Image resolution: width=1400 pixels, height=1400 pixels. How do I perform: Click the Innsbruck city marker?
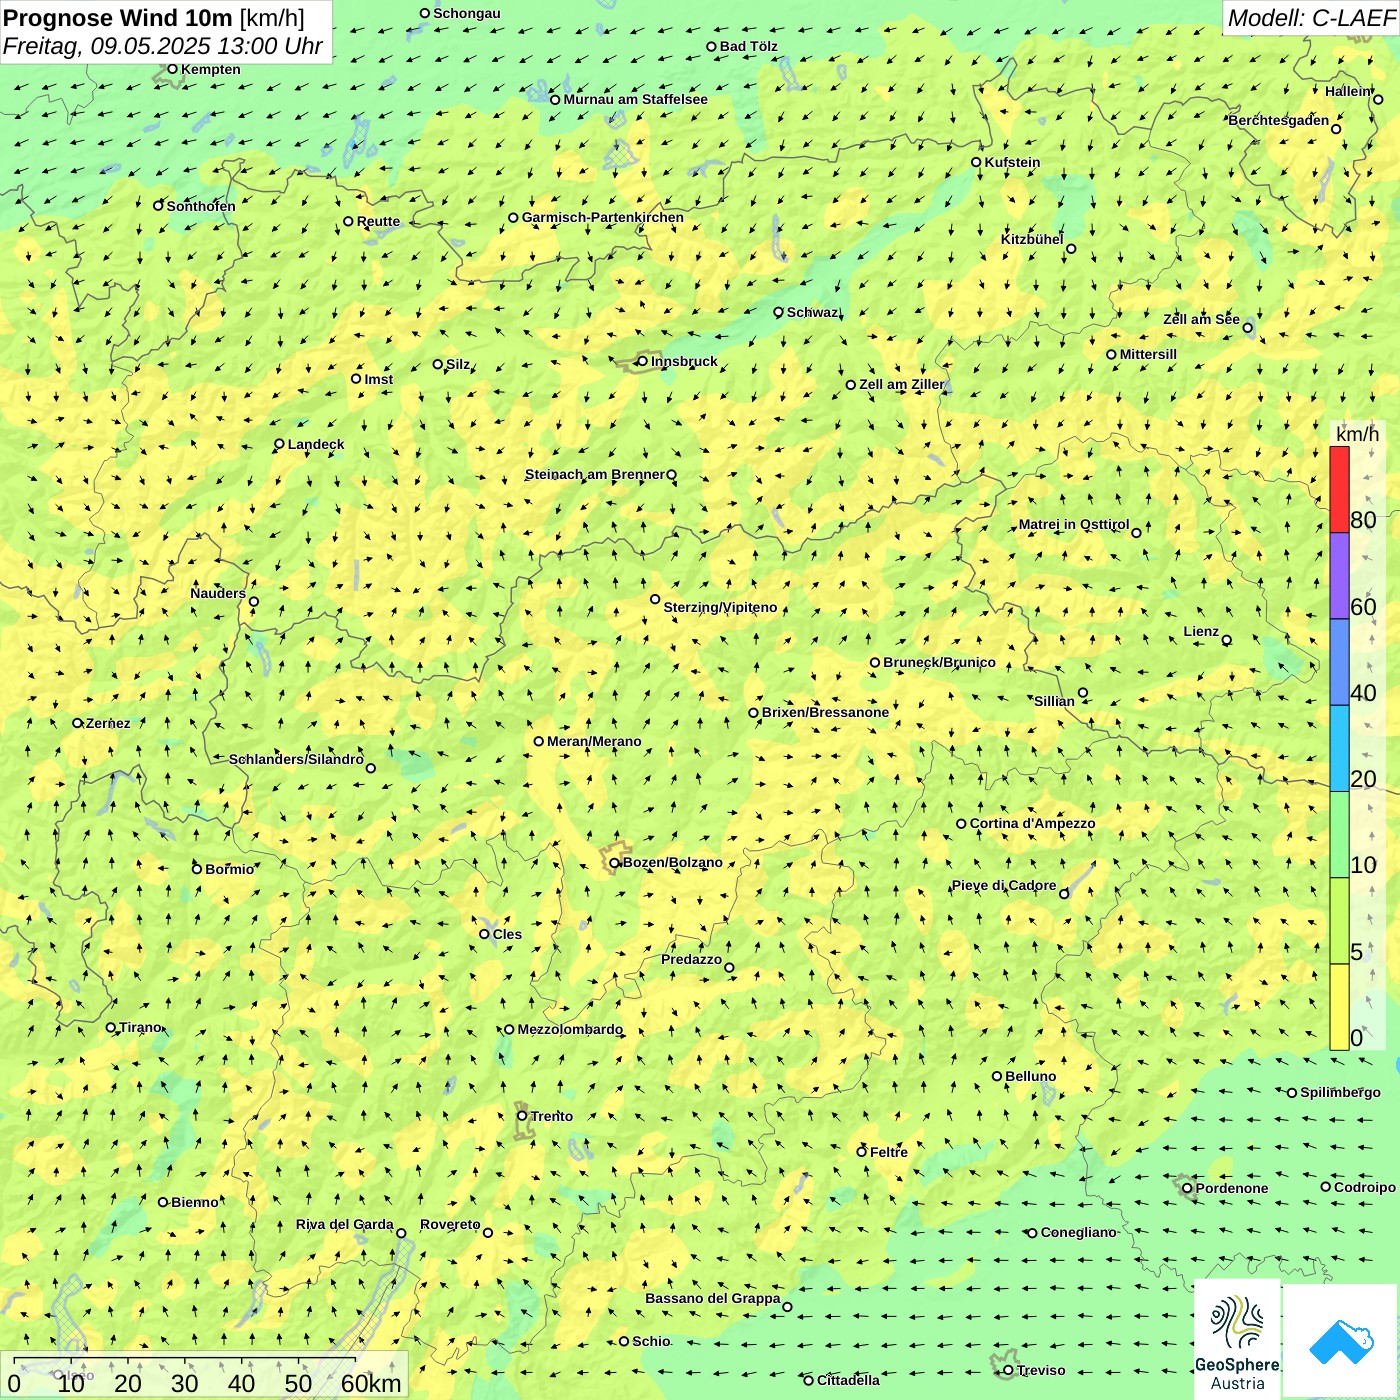642,361
